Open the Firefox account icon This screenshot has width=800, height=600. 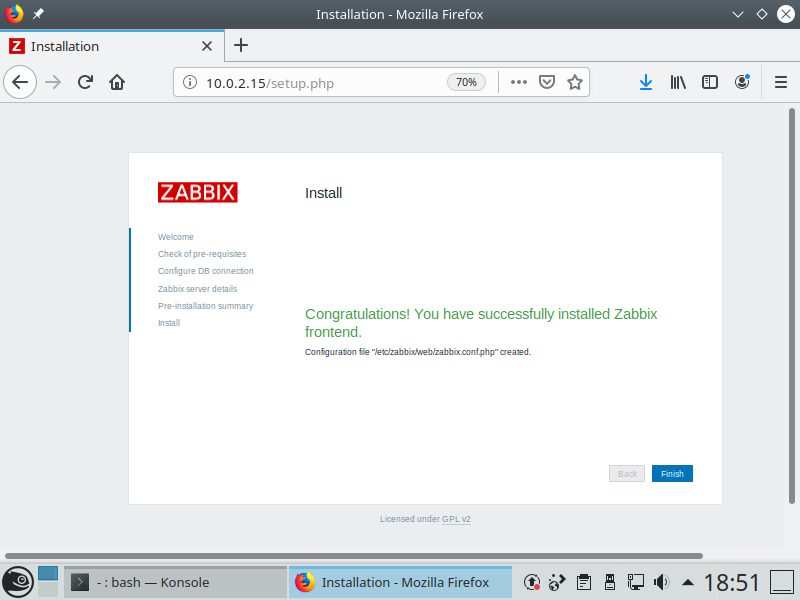coord(742,82)
